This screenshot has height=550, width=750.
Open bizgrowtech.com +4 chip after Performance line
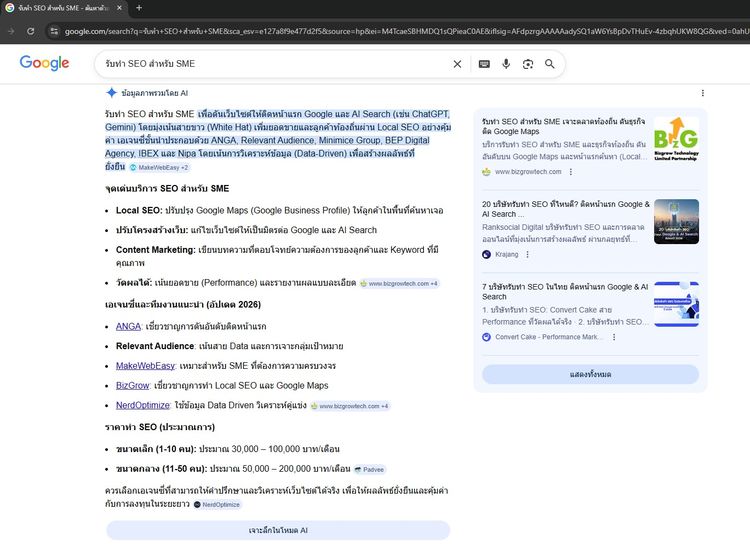click(x=399, y=284)
